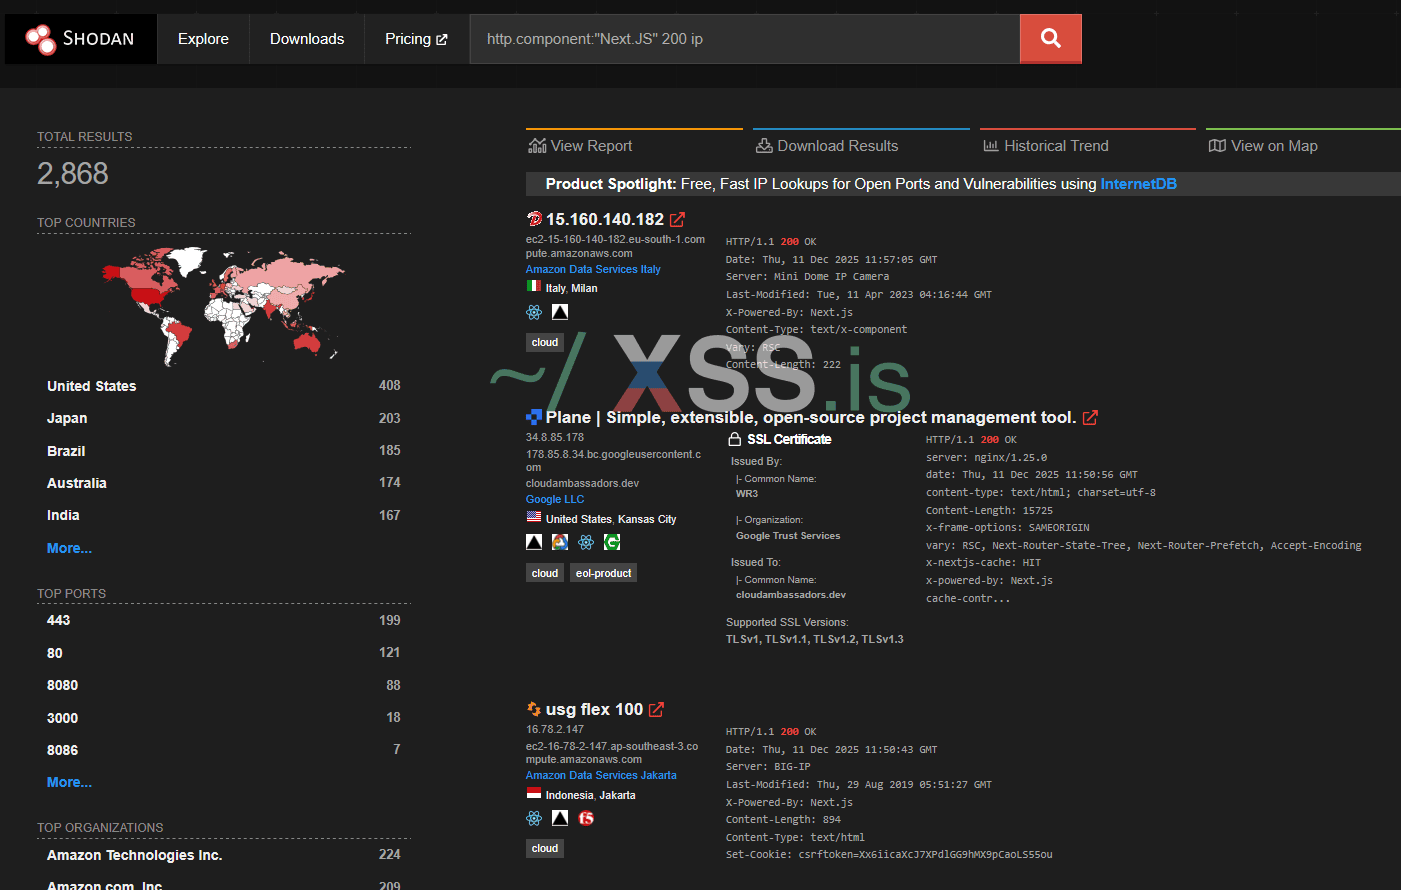Open the InternetDB link in Product Spotlight
The height and width of the screenshot is (890, 1401).
click(x=1138, y=184)
